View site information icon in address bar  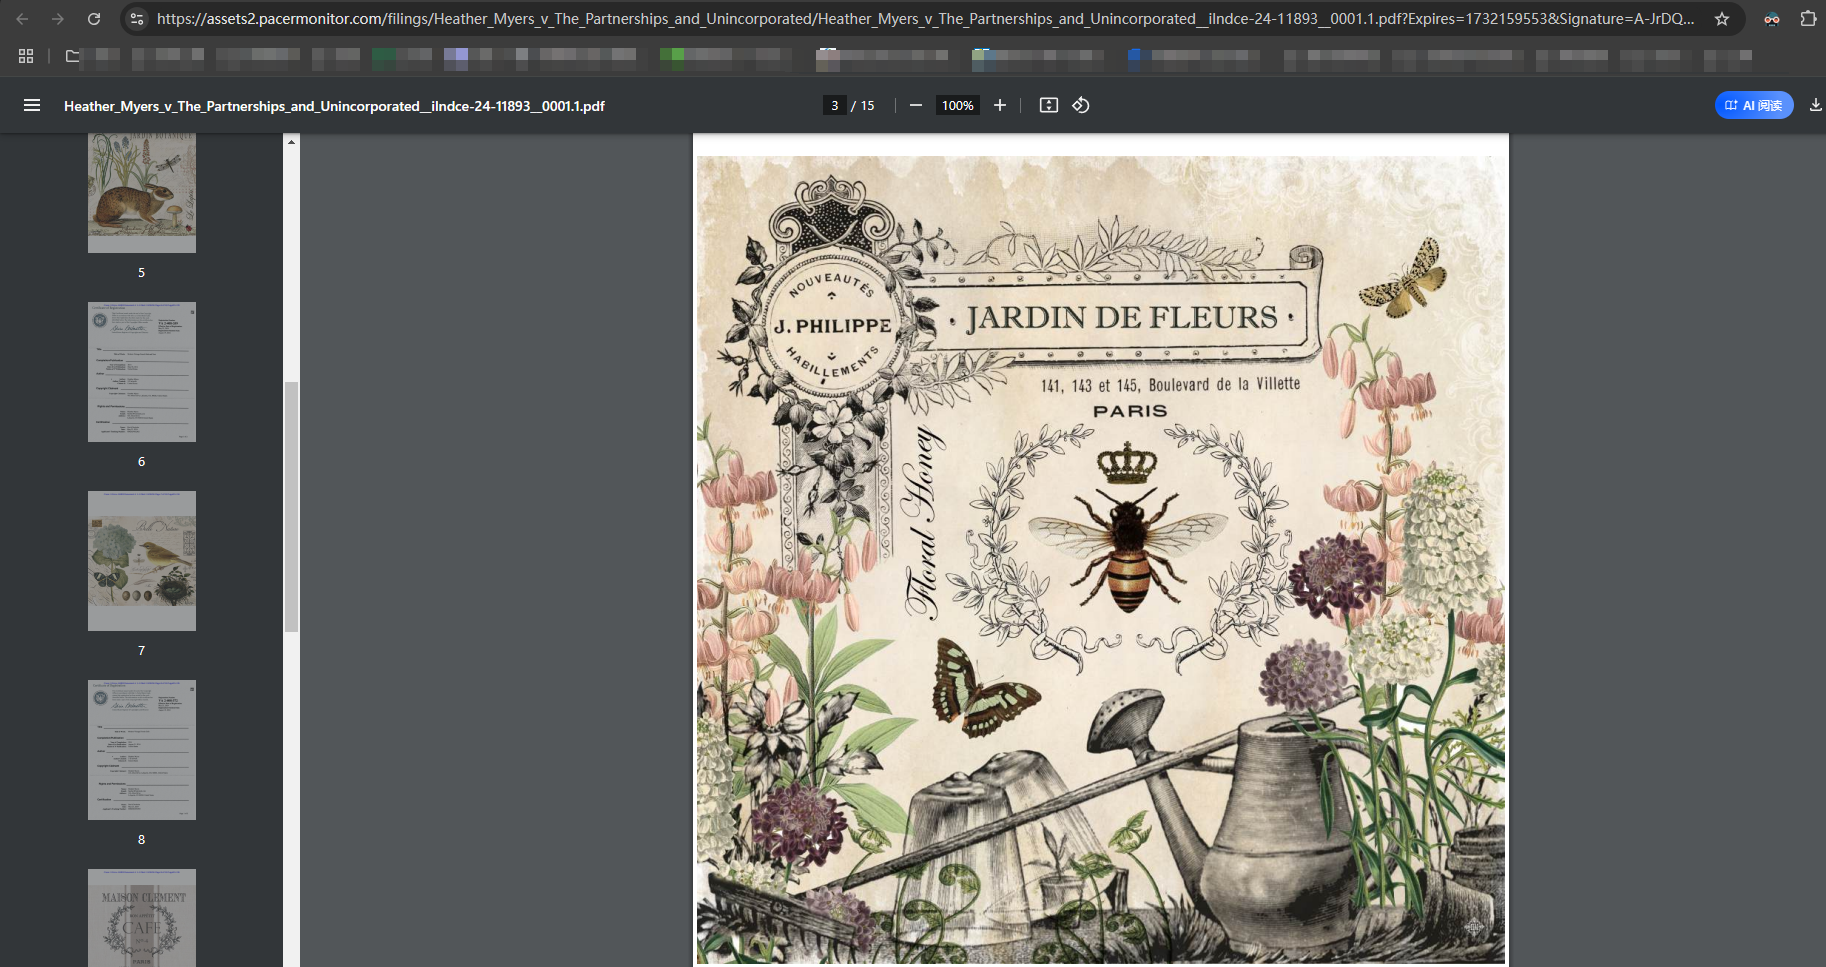[x=137, y=19]
